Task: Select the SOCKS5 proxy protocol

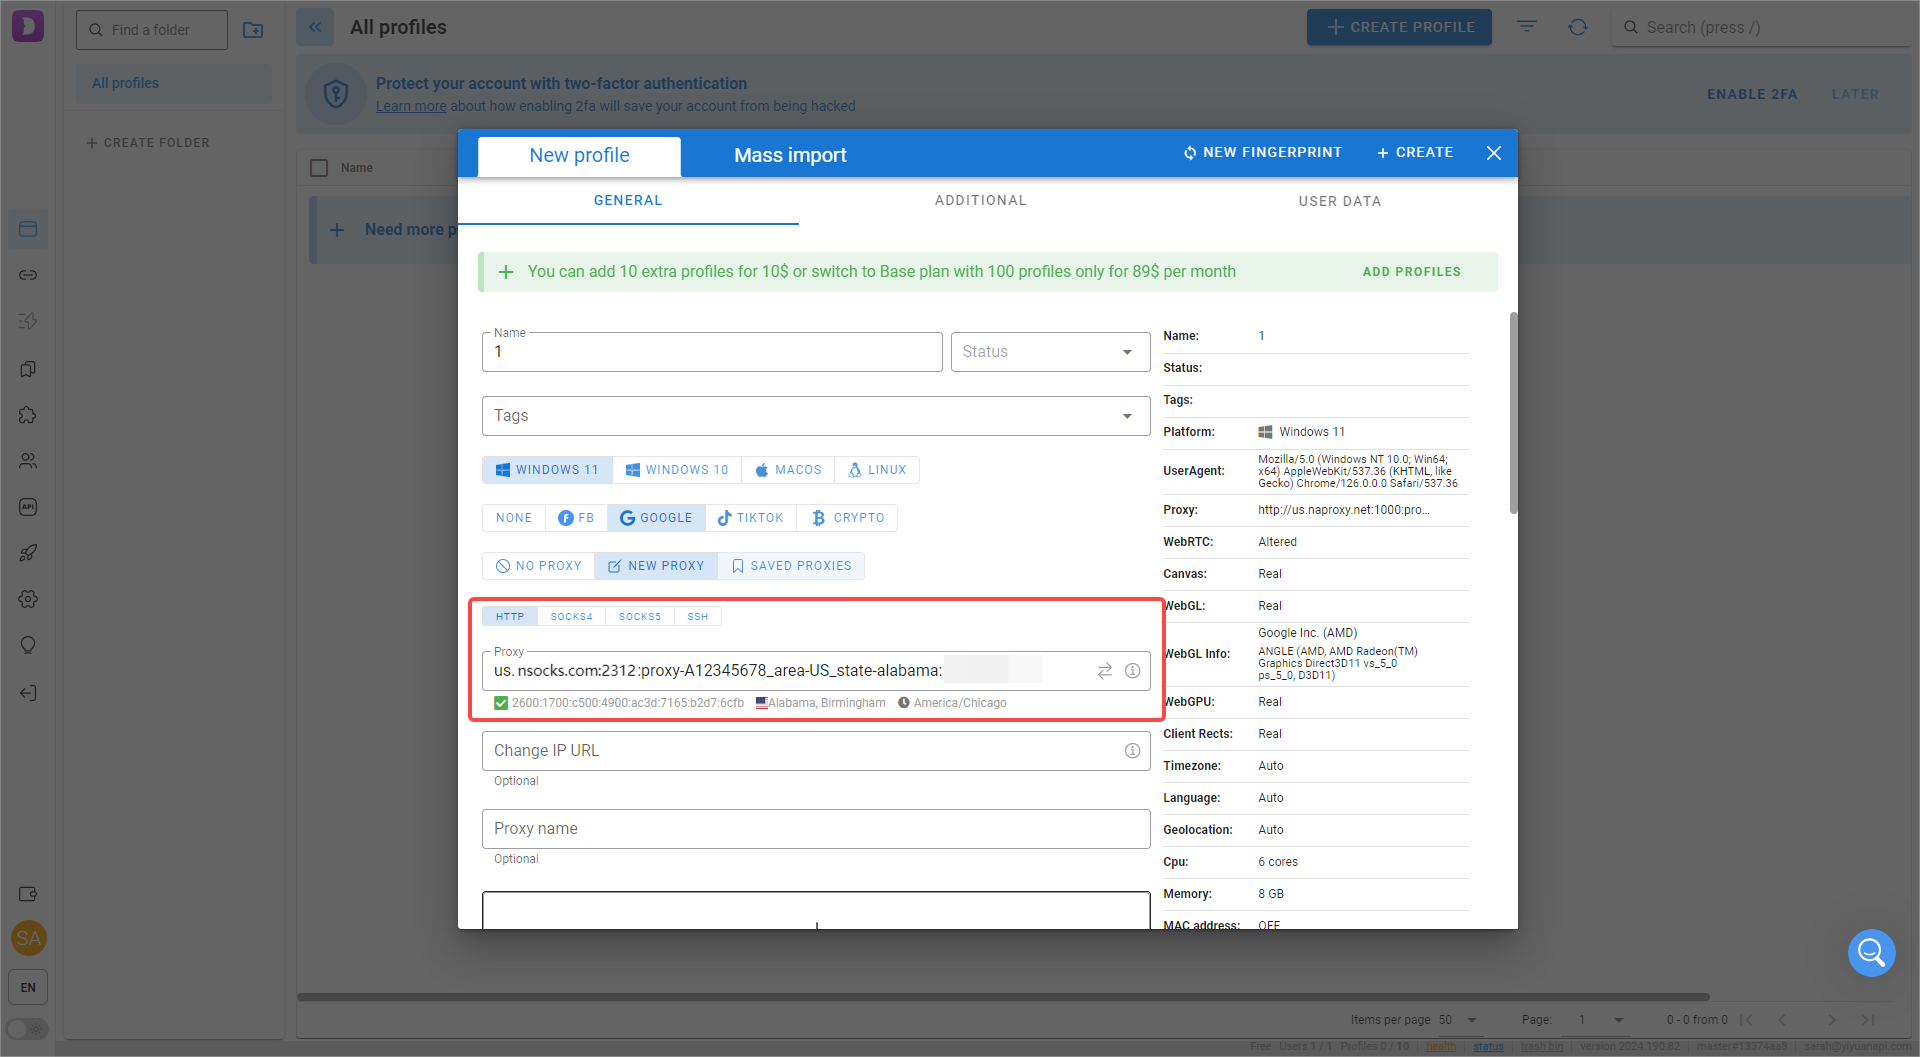Action: (x=640, y=617)
